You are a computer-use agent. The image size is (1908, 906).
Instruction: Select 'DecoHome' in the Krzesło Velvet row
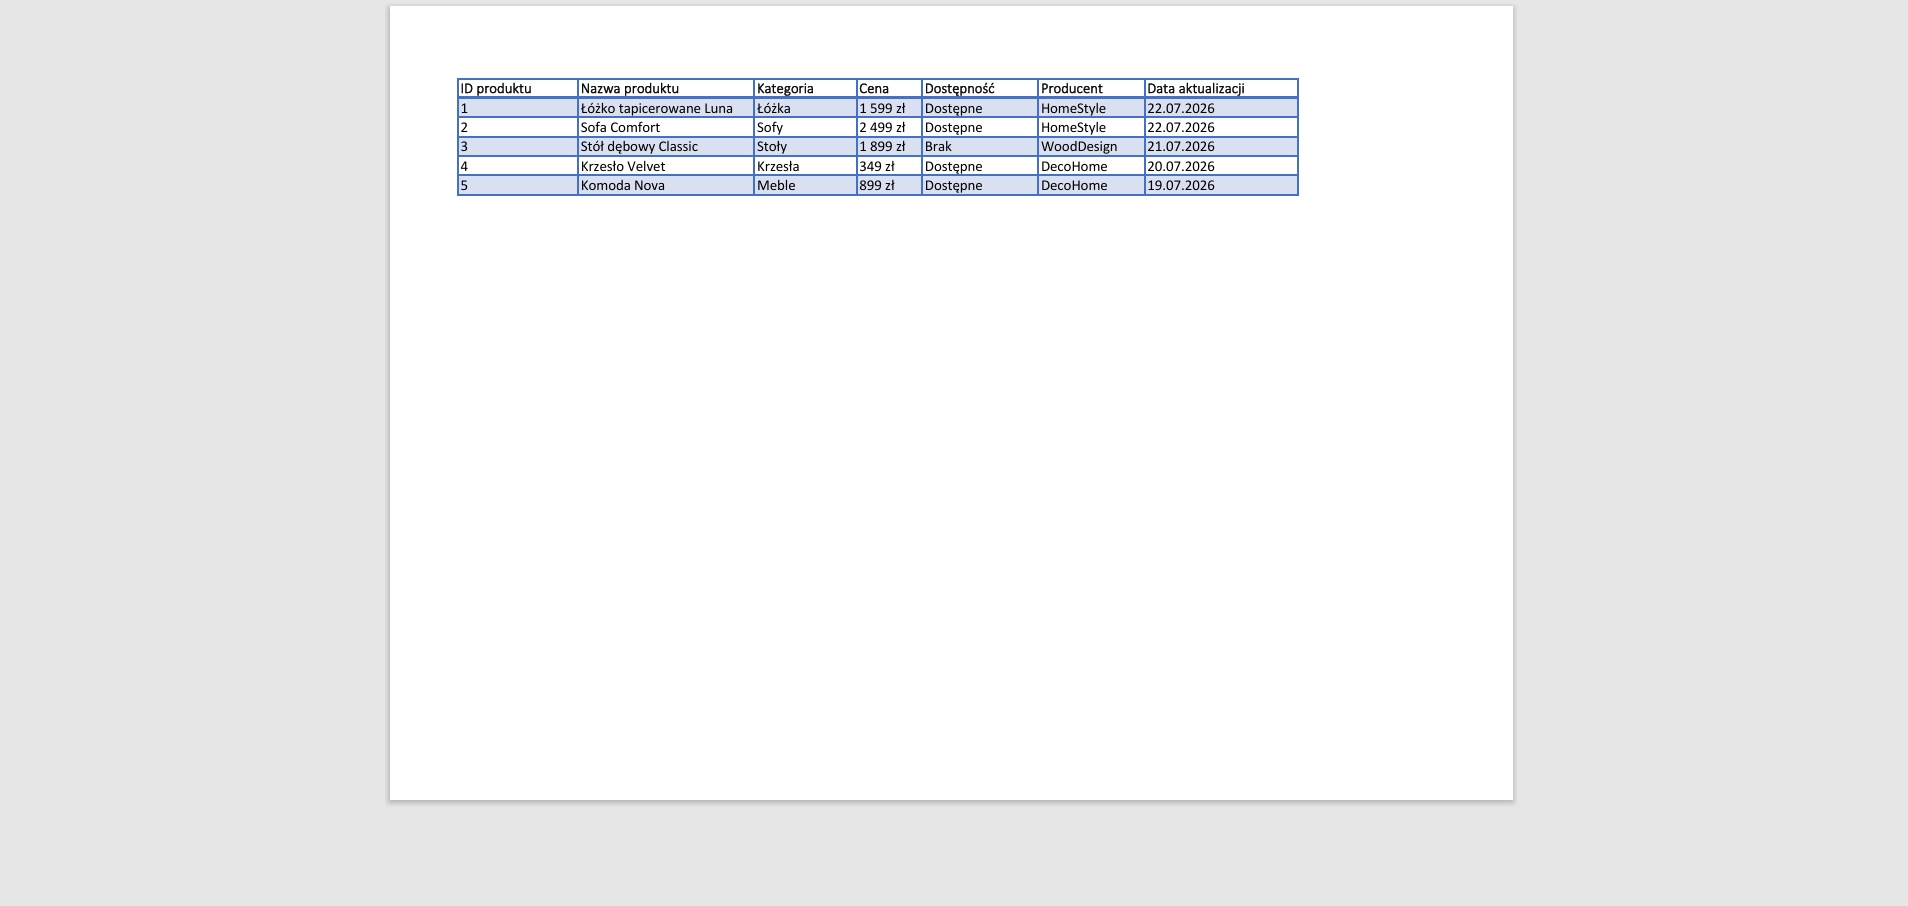pyautogui.click(x=1091, y=166)
